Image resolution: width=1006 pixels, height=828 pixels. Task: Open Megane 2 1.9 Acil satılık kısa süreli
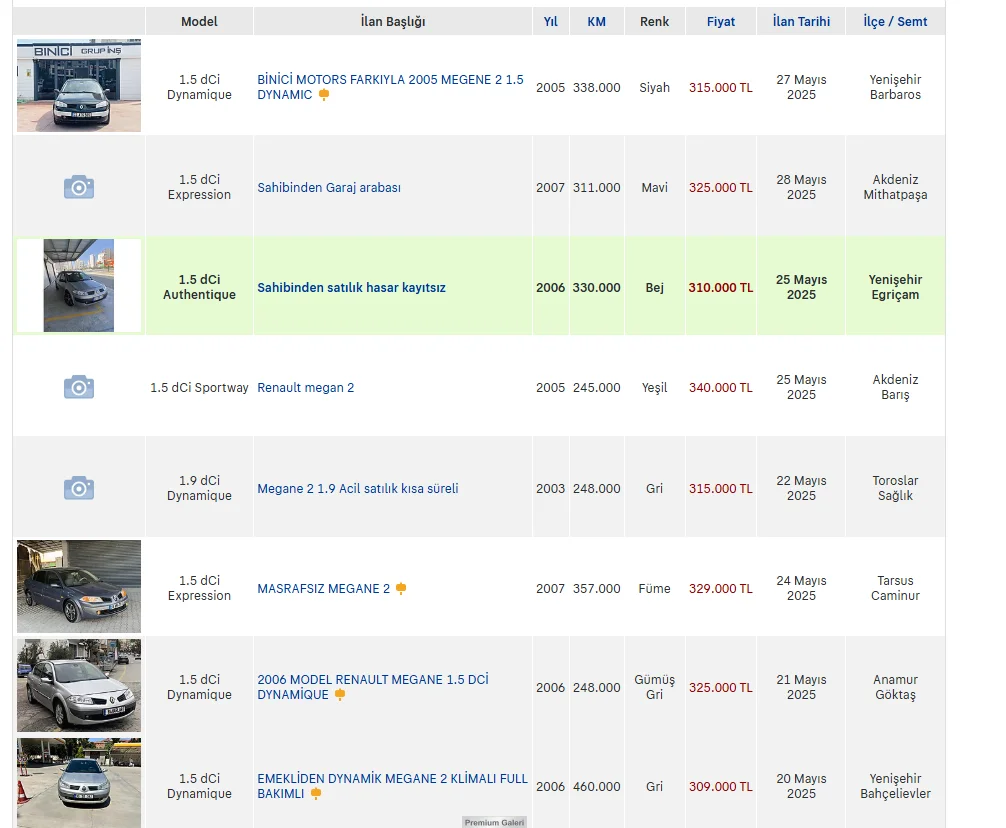click(x=358, y=488)
